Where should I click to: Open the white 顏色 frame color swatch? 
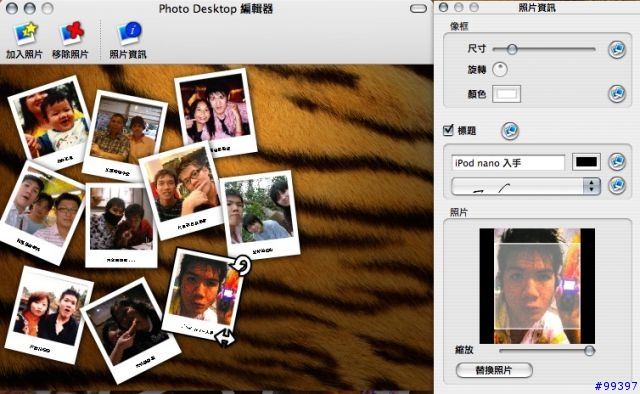tap(507, 94)
